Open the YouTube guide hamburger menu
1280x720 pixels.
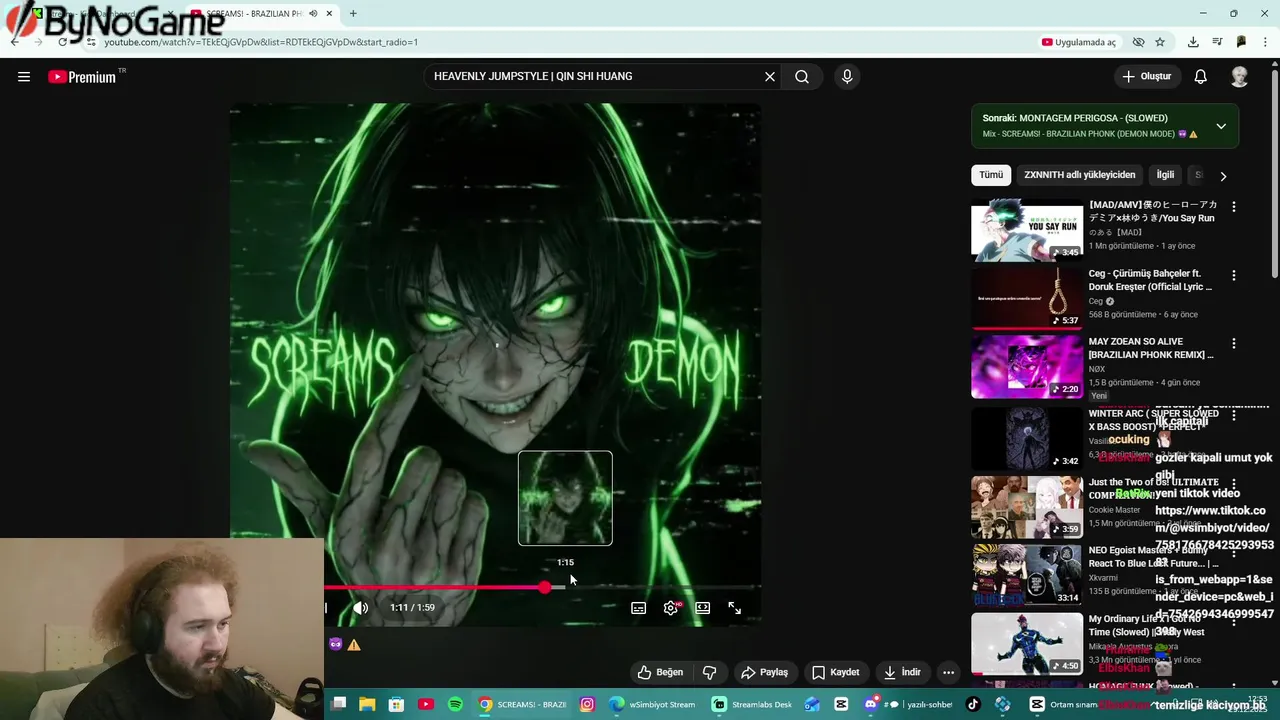(24, 77)
